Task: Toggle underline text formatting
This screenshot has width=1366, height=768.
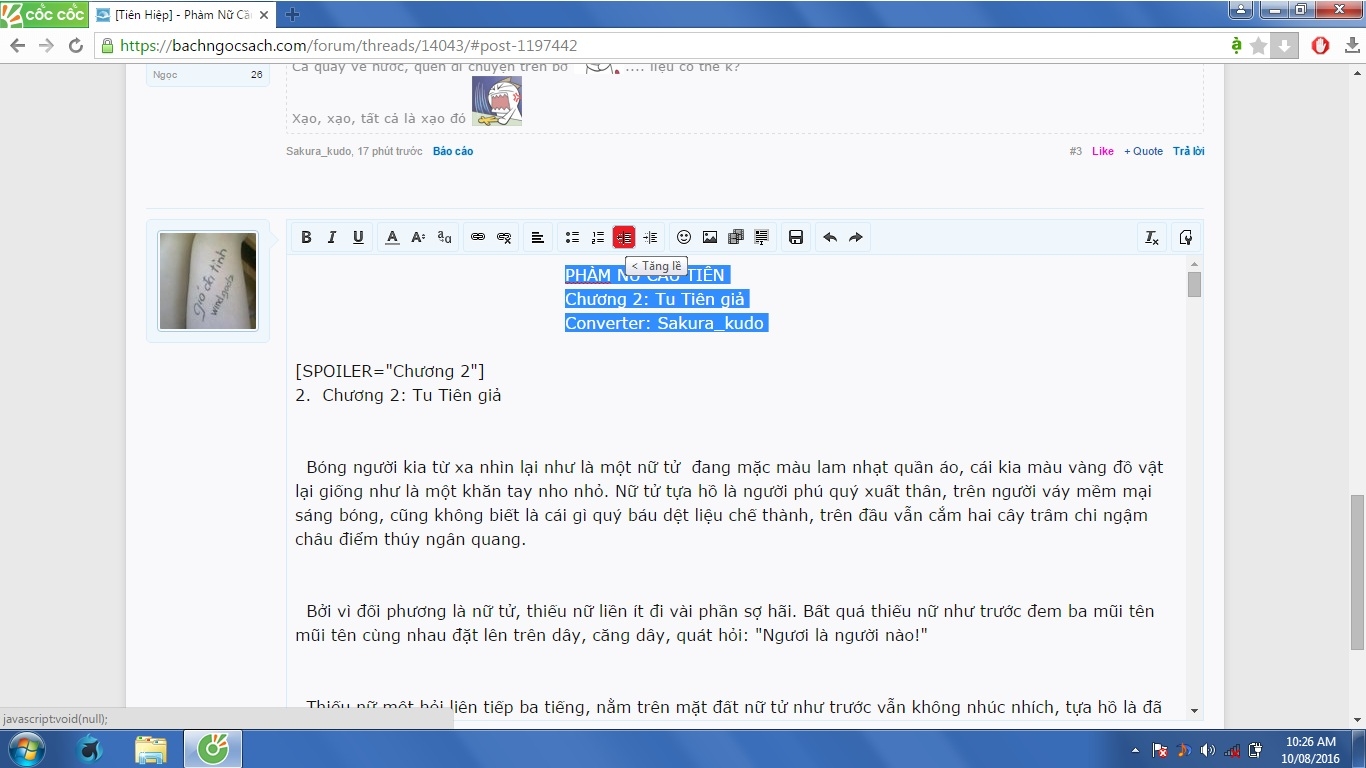Action: point(358,237)
